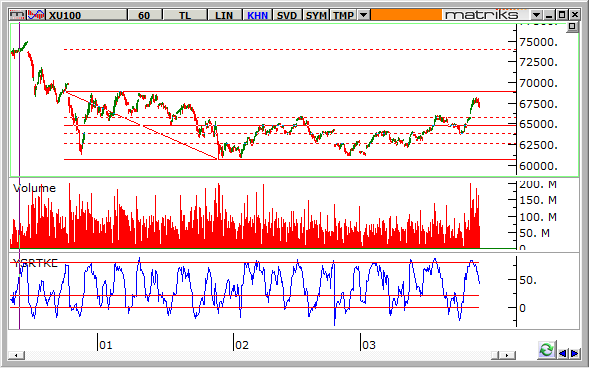Toggle the SYM button in the toolbar
The width and height of the screenshot is (589, 368).
316,15
